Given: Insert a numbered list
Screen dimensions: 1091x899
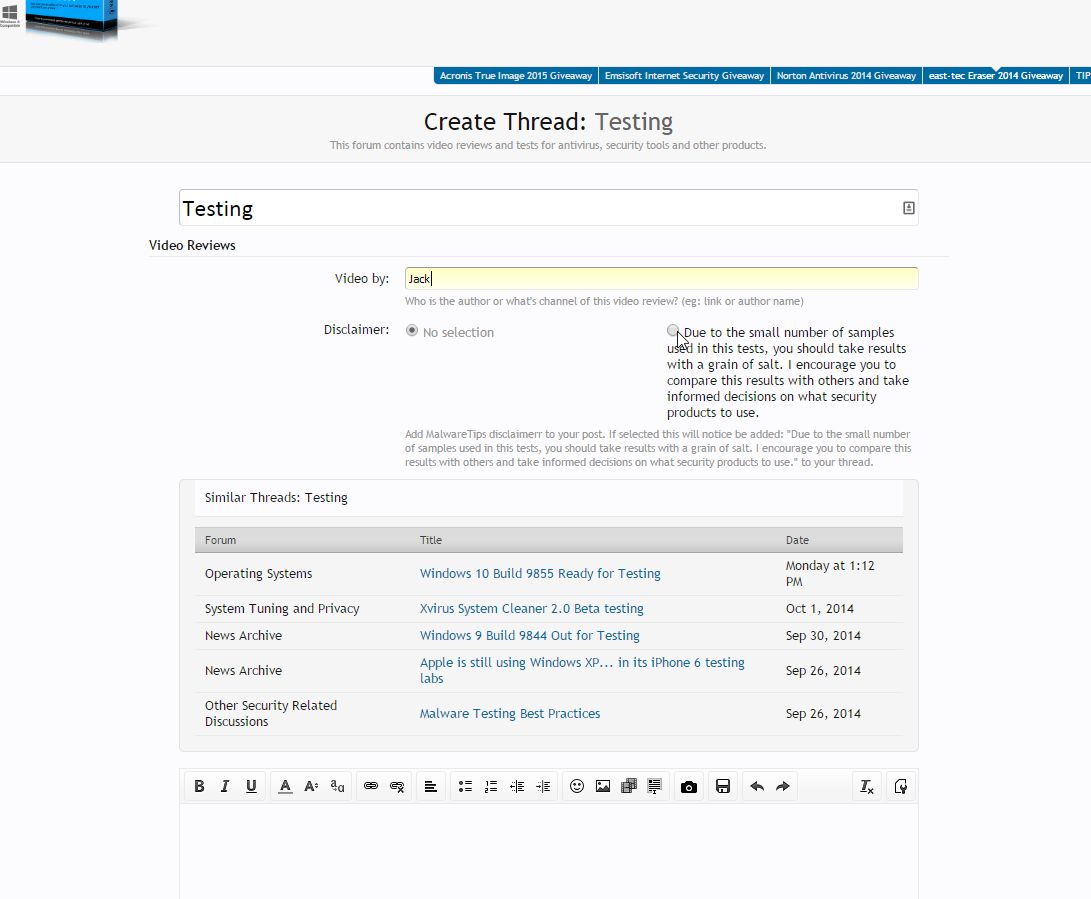Looking at the screenshot, I should [x=491, y=786].
